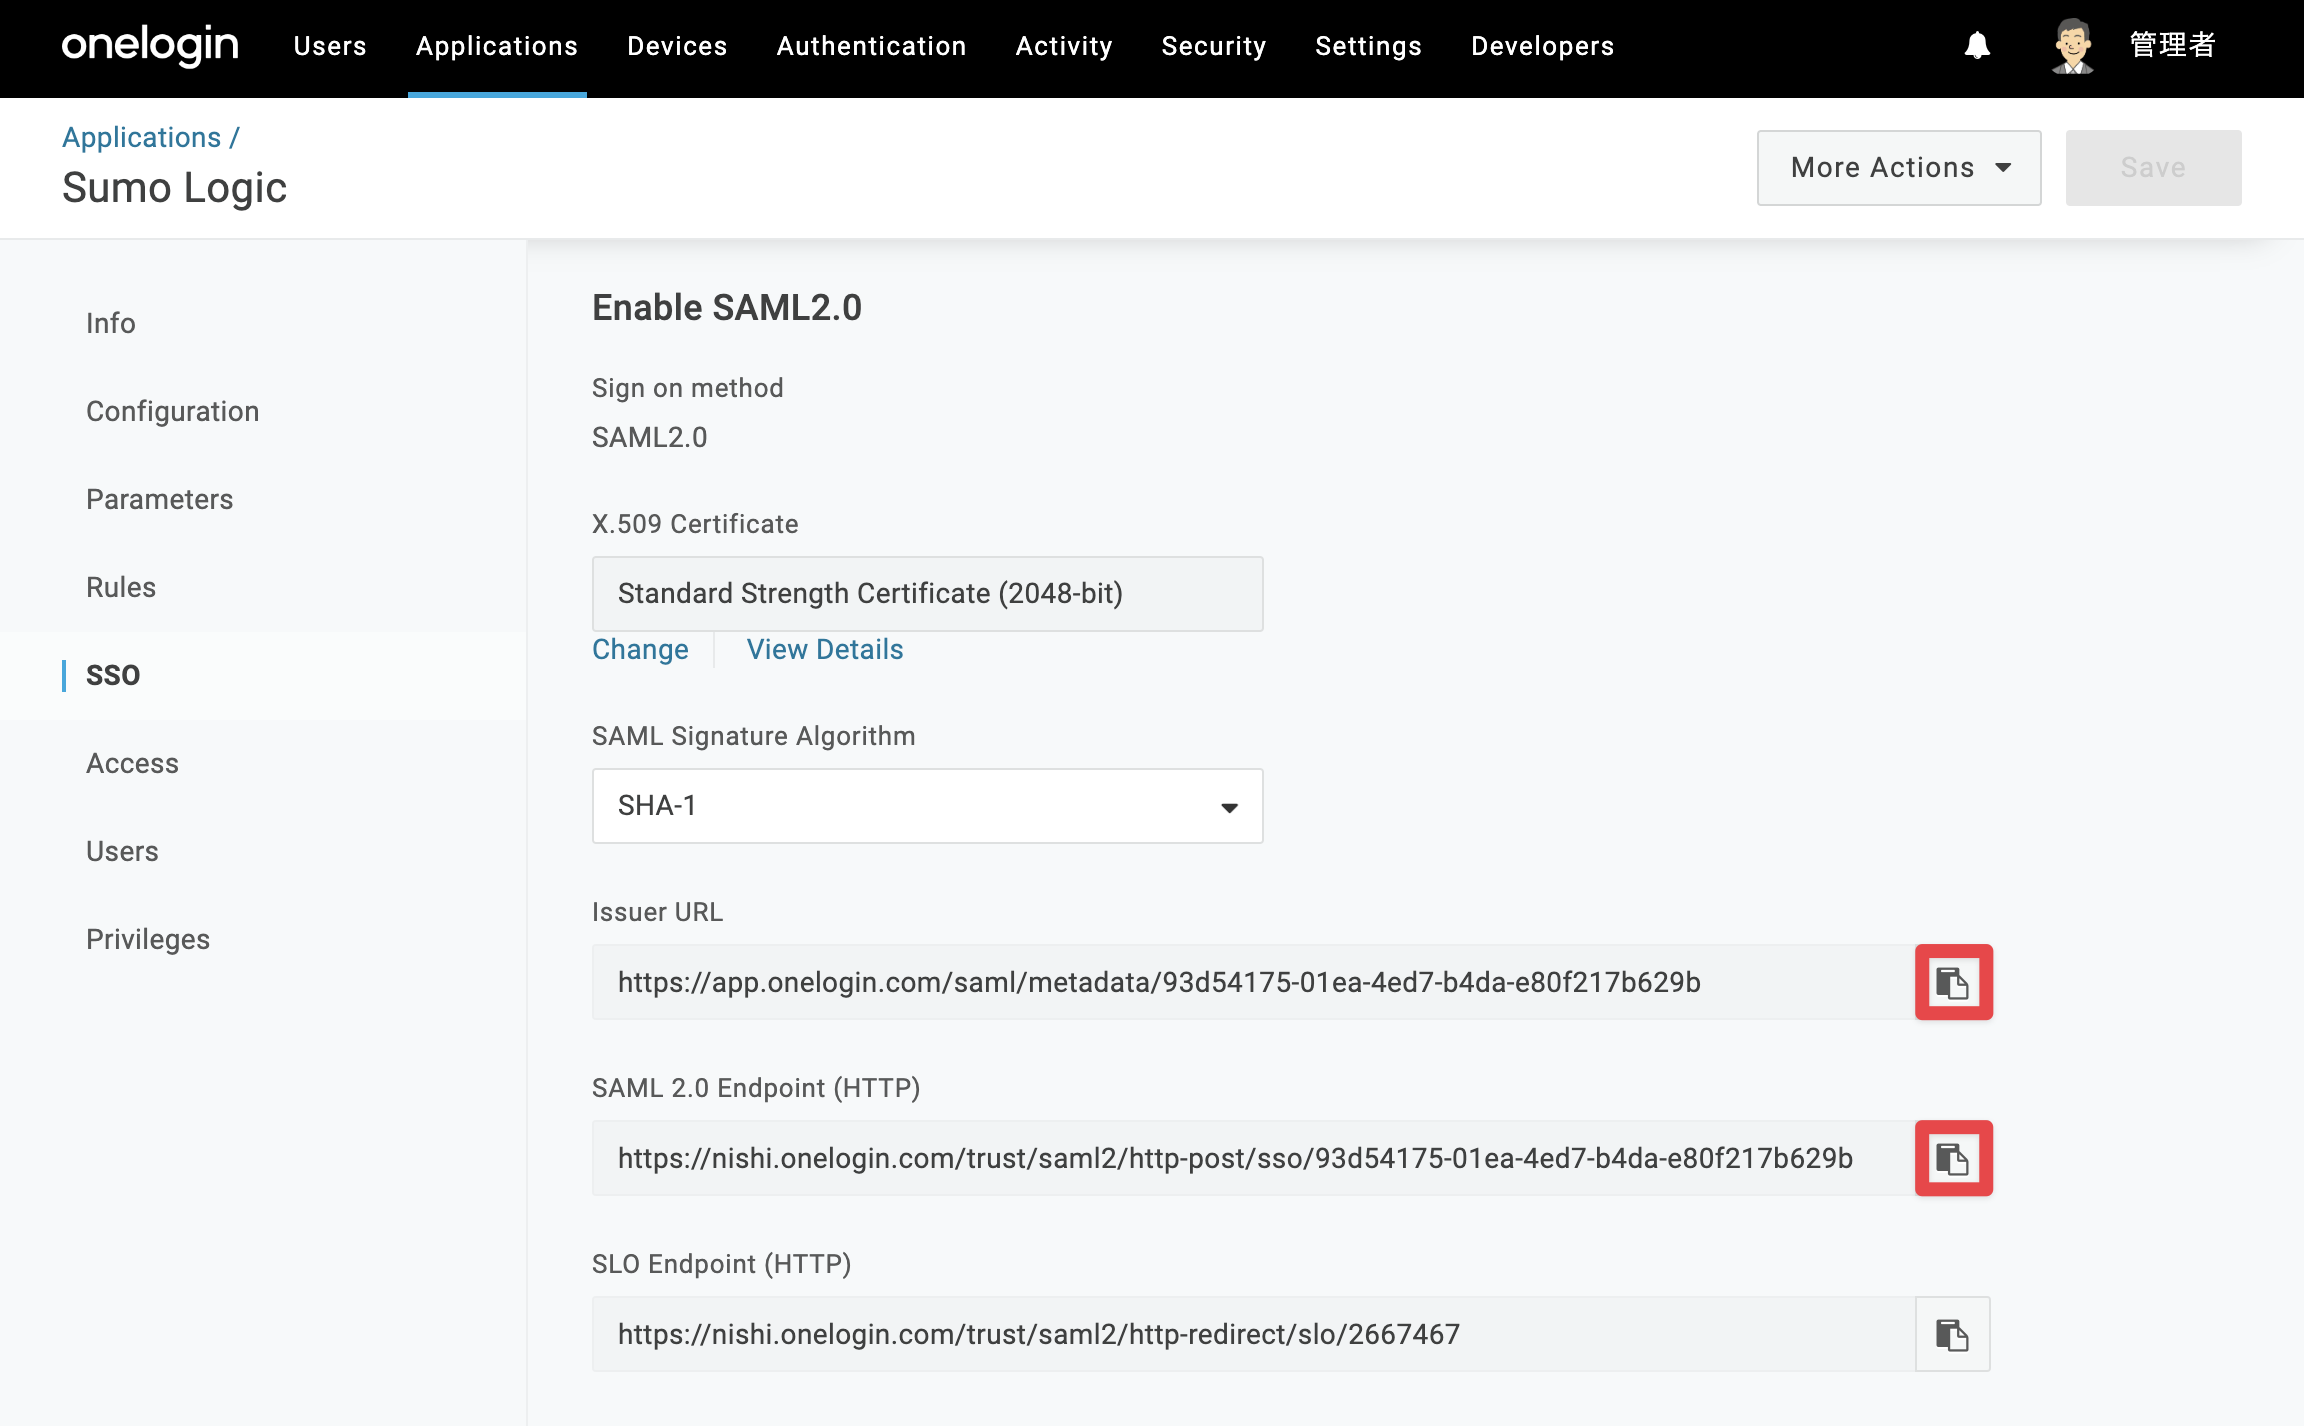Viewport: 2304px width, 1426px height.
Task: Follow the Applications breadcrumb link
Action: [x=142, y=137]
